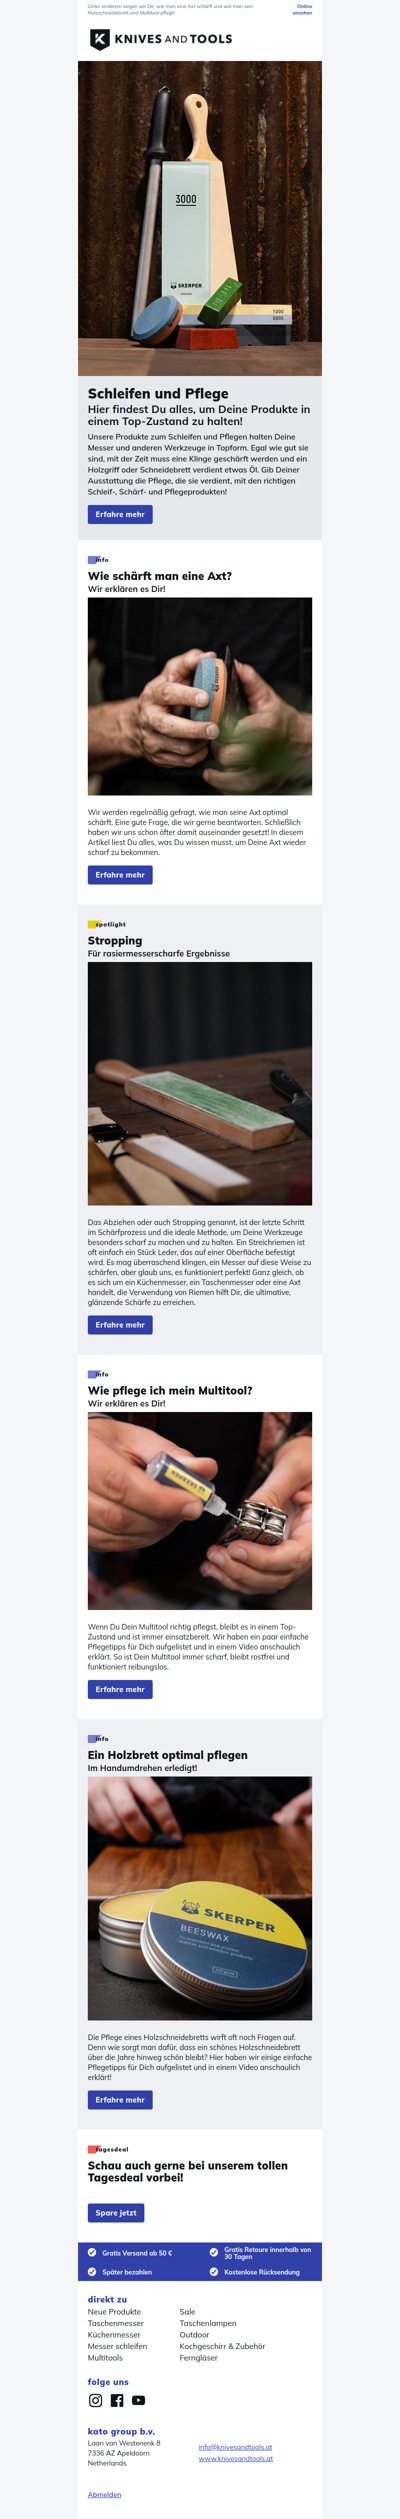Screen dimensions: 400x2519
Task: Open the www.knivesandtools.at website link
Action: [235, 2457]
